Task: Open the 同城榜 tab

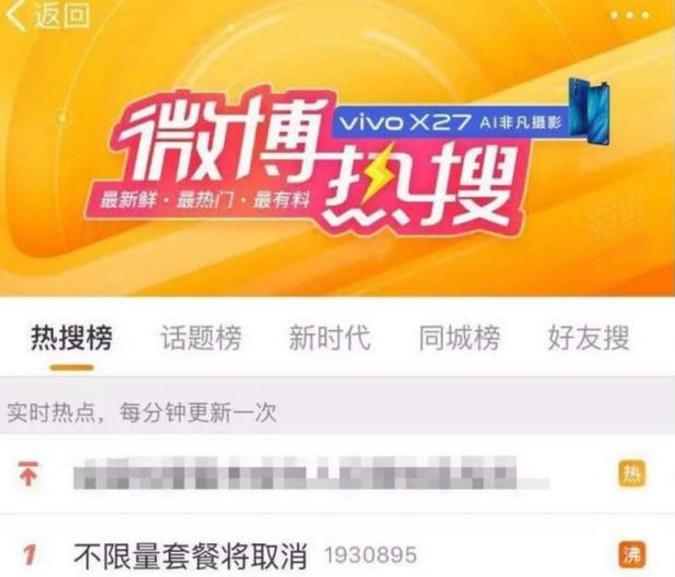Action: click(x=459, y=338)
